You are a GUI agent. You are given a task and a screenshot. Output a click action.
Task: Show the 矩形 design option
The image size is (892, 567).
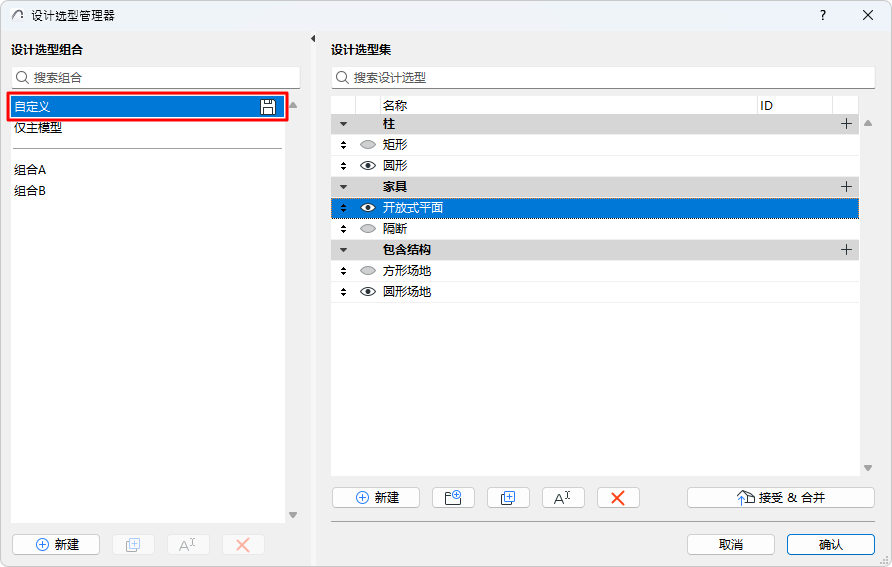click(x=368, y=144)
